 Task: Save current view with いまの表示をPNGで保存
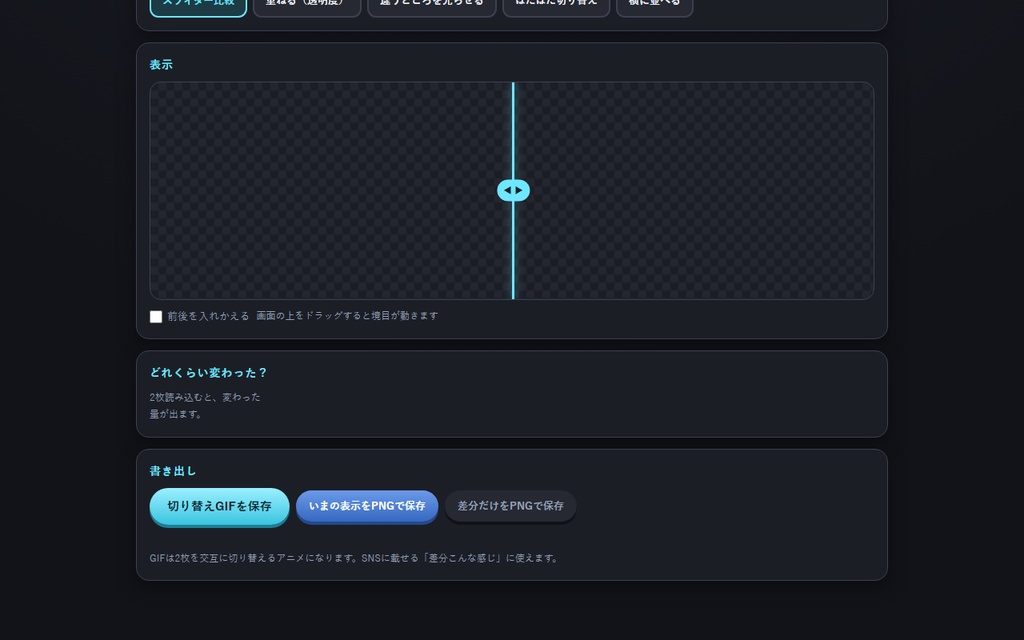[367, 506]
